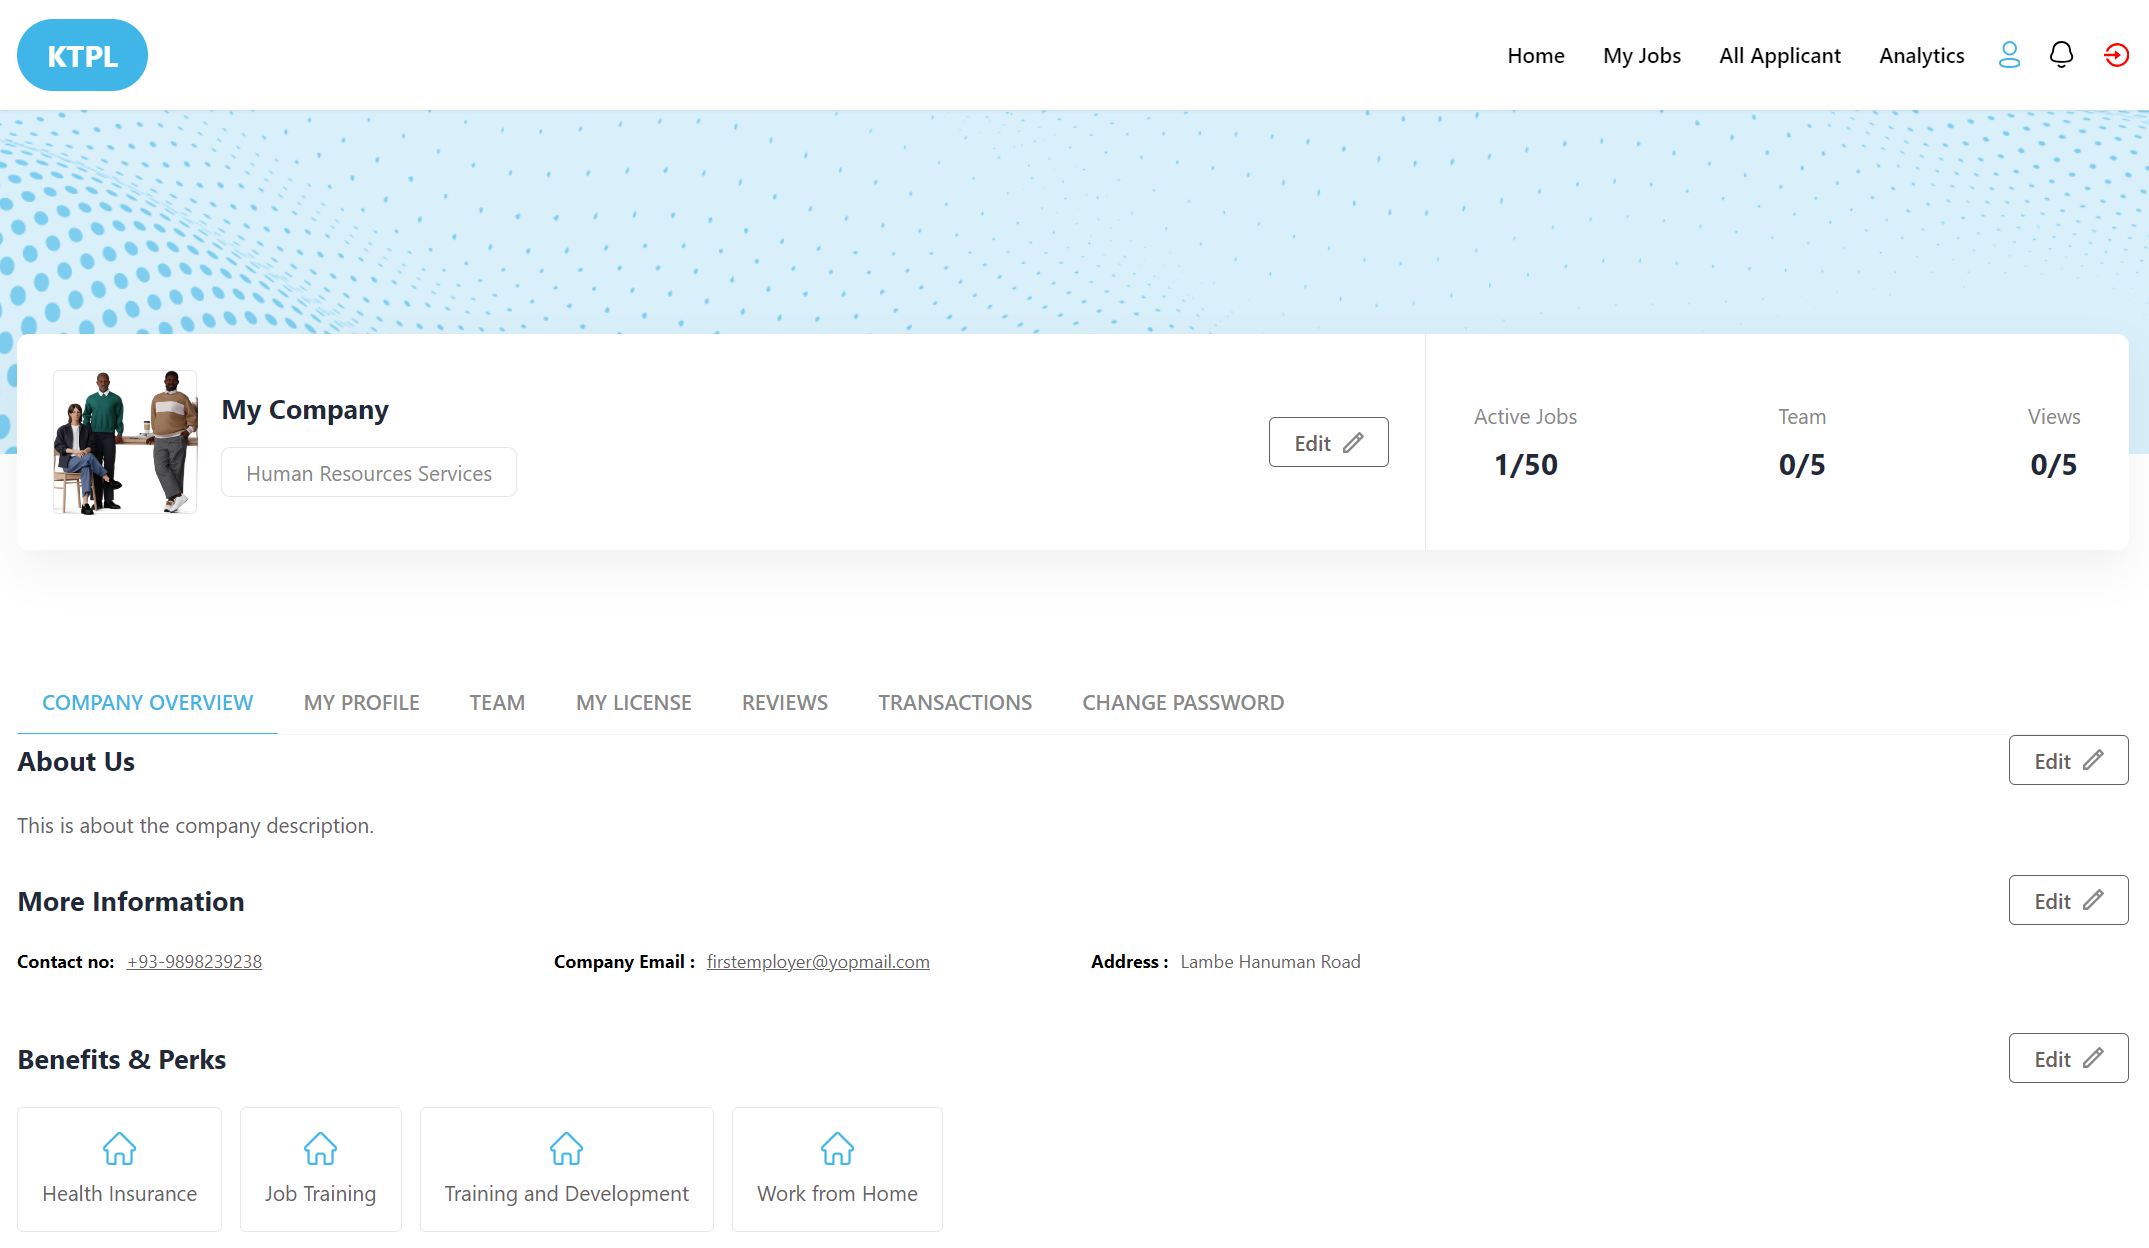Edit the More Information section
Image resolution: width=2149 pixels, height=1248 pixels.
(2068, 901)
